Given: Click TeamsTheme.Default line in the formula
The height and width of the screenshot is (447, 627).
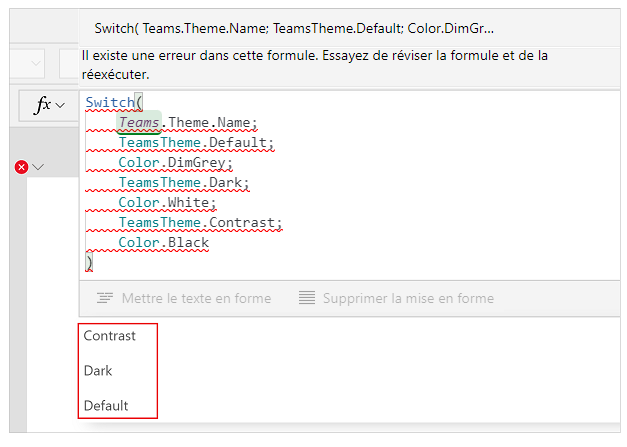Looking at the screenshot, I should coord(196,142).
